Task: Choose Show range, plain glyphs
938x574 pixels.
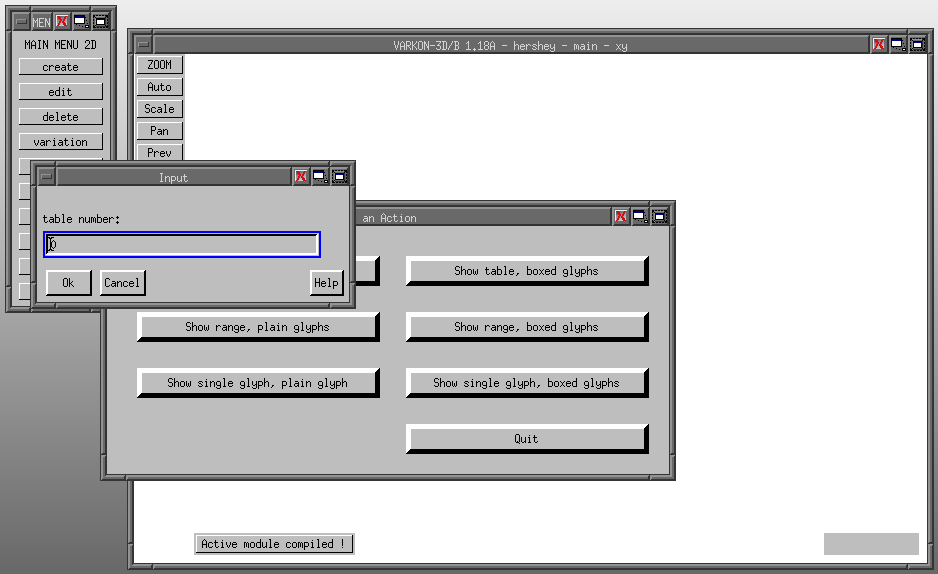Action: point(258,327)
